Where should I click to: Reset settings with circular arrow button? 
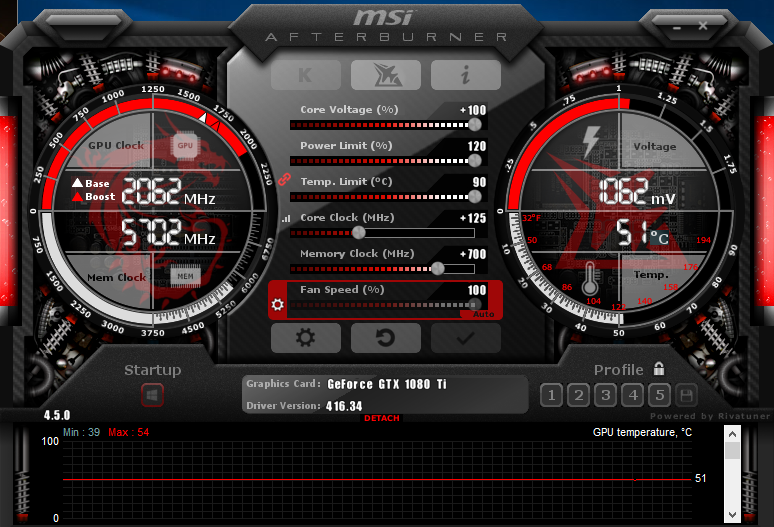[x=386, y=338]
